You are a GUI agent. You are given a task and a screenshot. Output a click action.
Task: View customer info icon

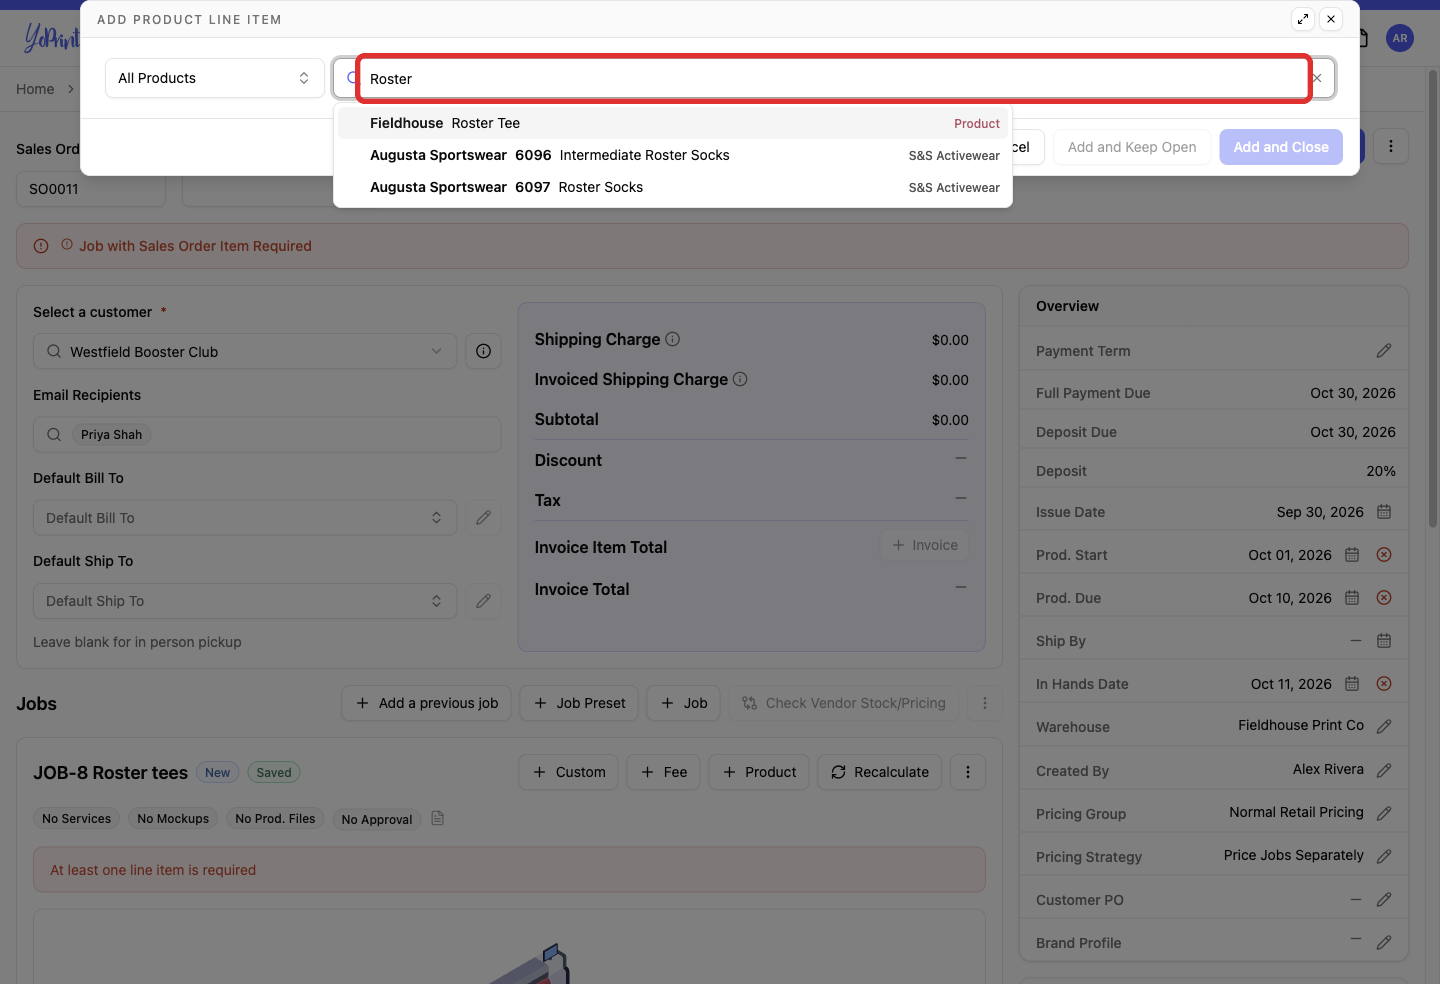[483, 351]
